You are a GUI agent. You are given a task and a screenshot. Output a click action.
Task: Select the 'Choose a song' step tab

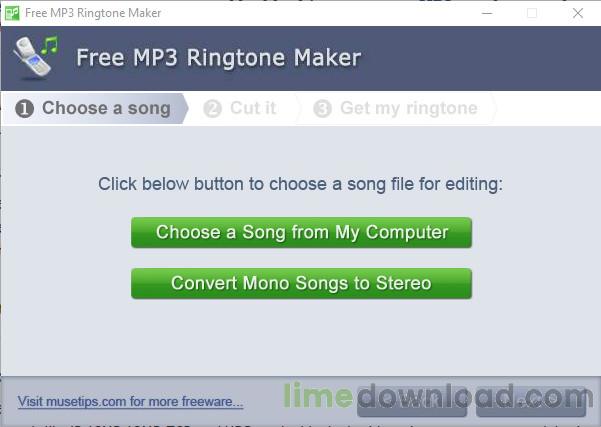tap(95, 108)
